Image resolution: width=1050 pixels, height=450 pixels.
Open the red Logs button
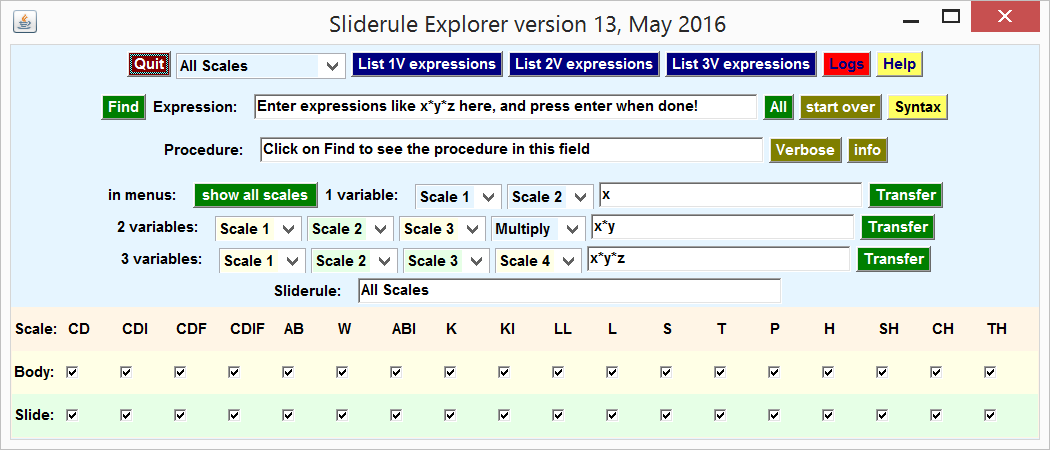point(846,65)
